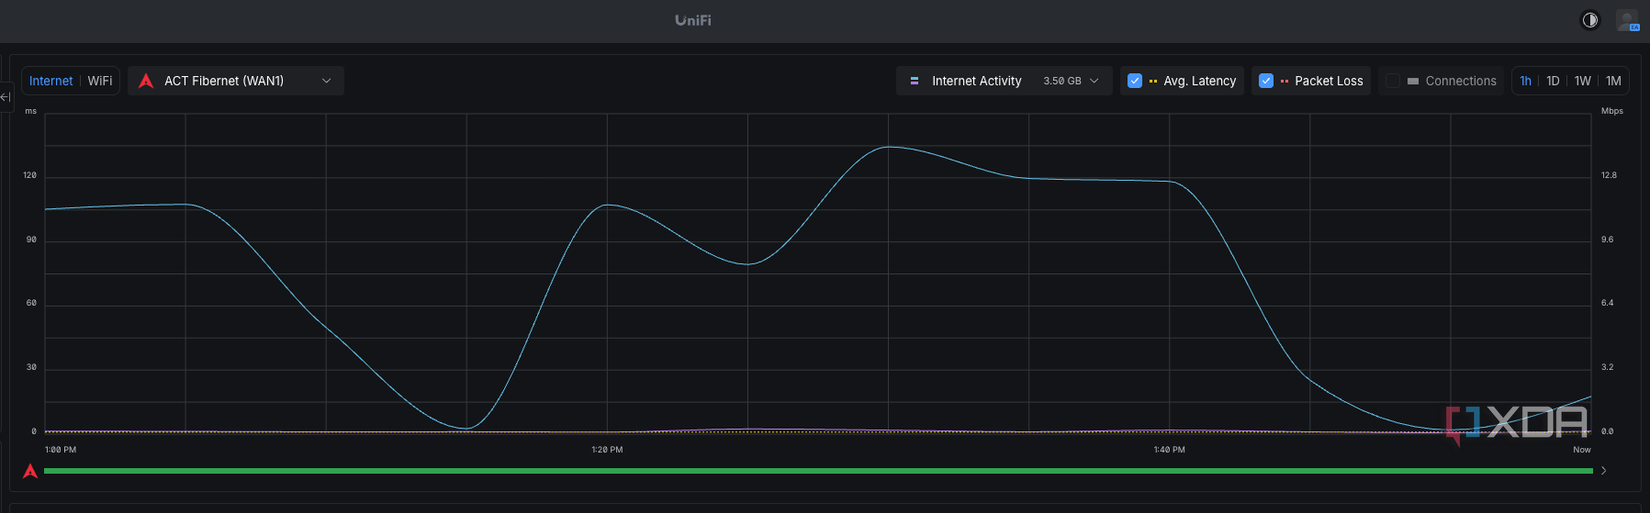Open the user account avatar menu

1627,20
